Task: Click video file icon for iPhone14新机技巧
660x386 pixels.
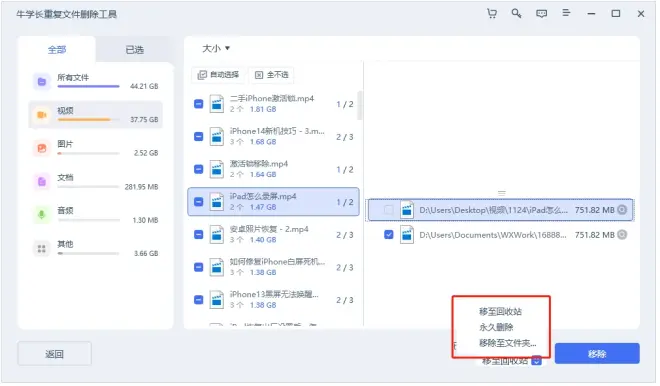Action: coord(217,136)
